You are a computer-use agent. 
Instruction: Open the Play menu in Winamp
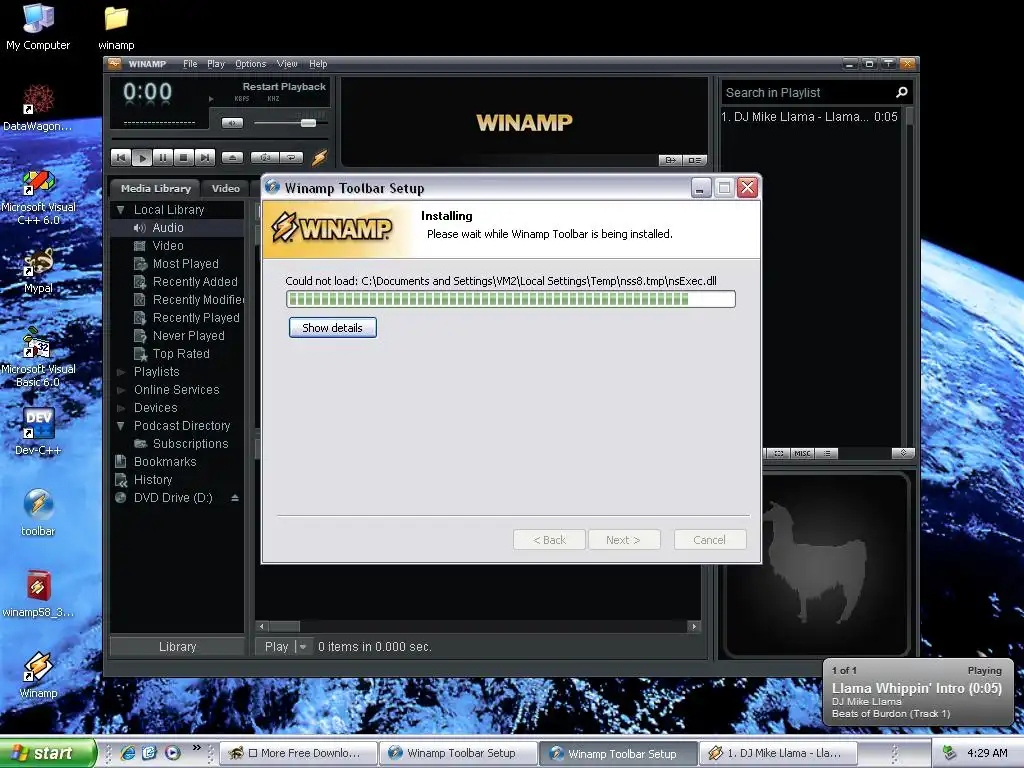tap(216, 64)
